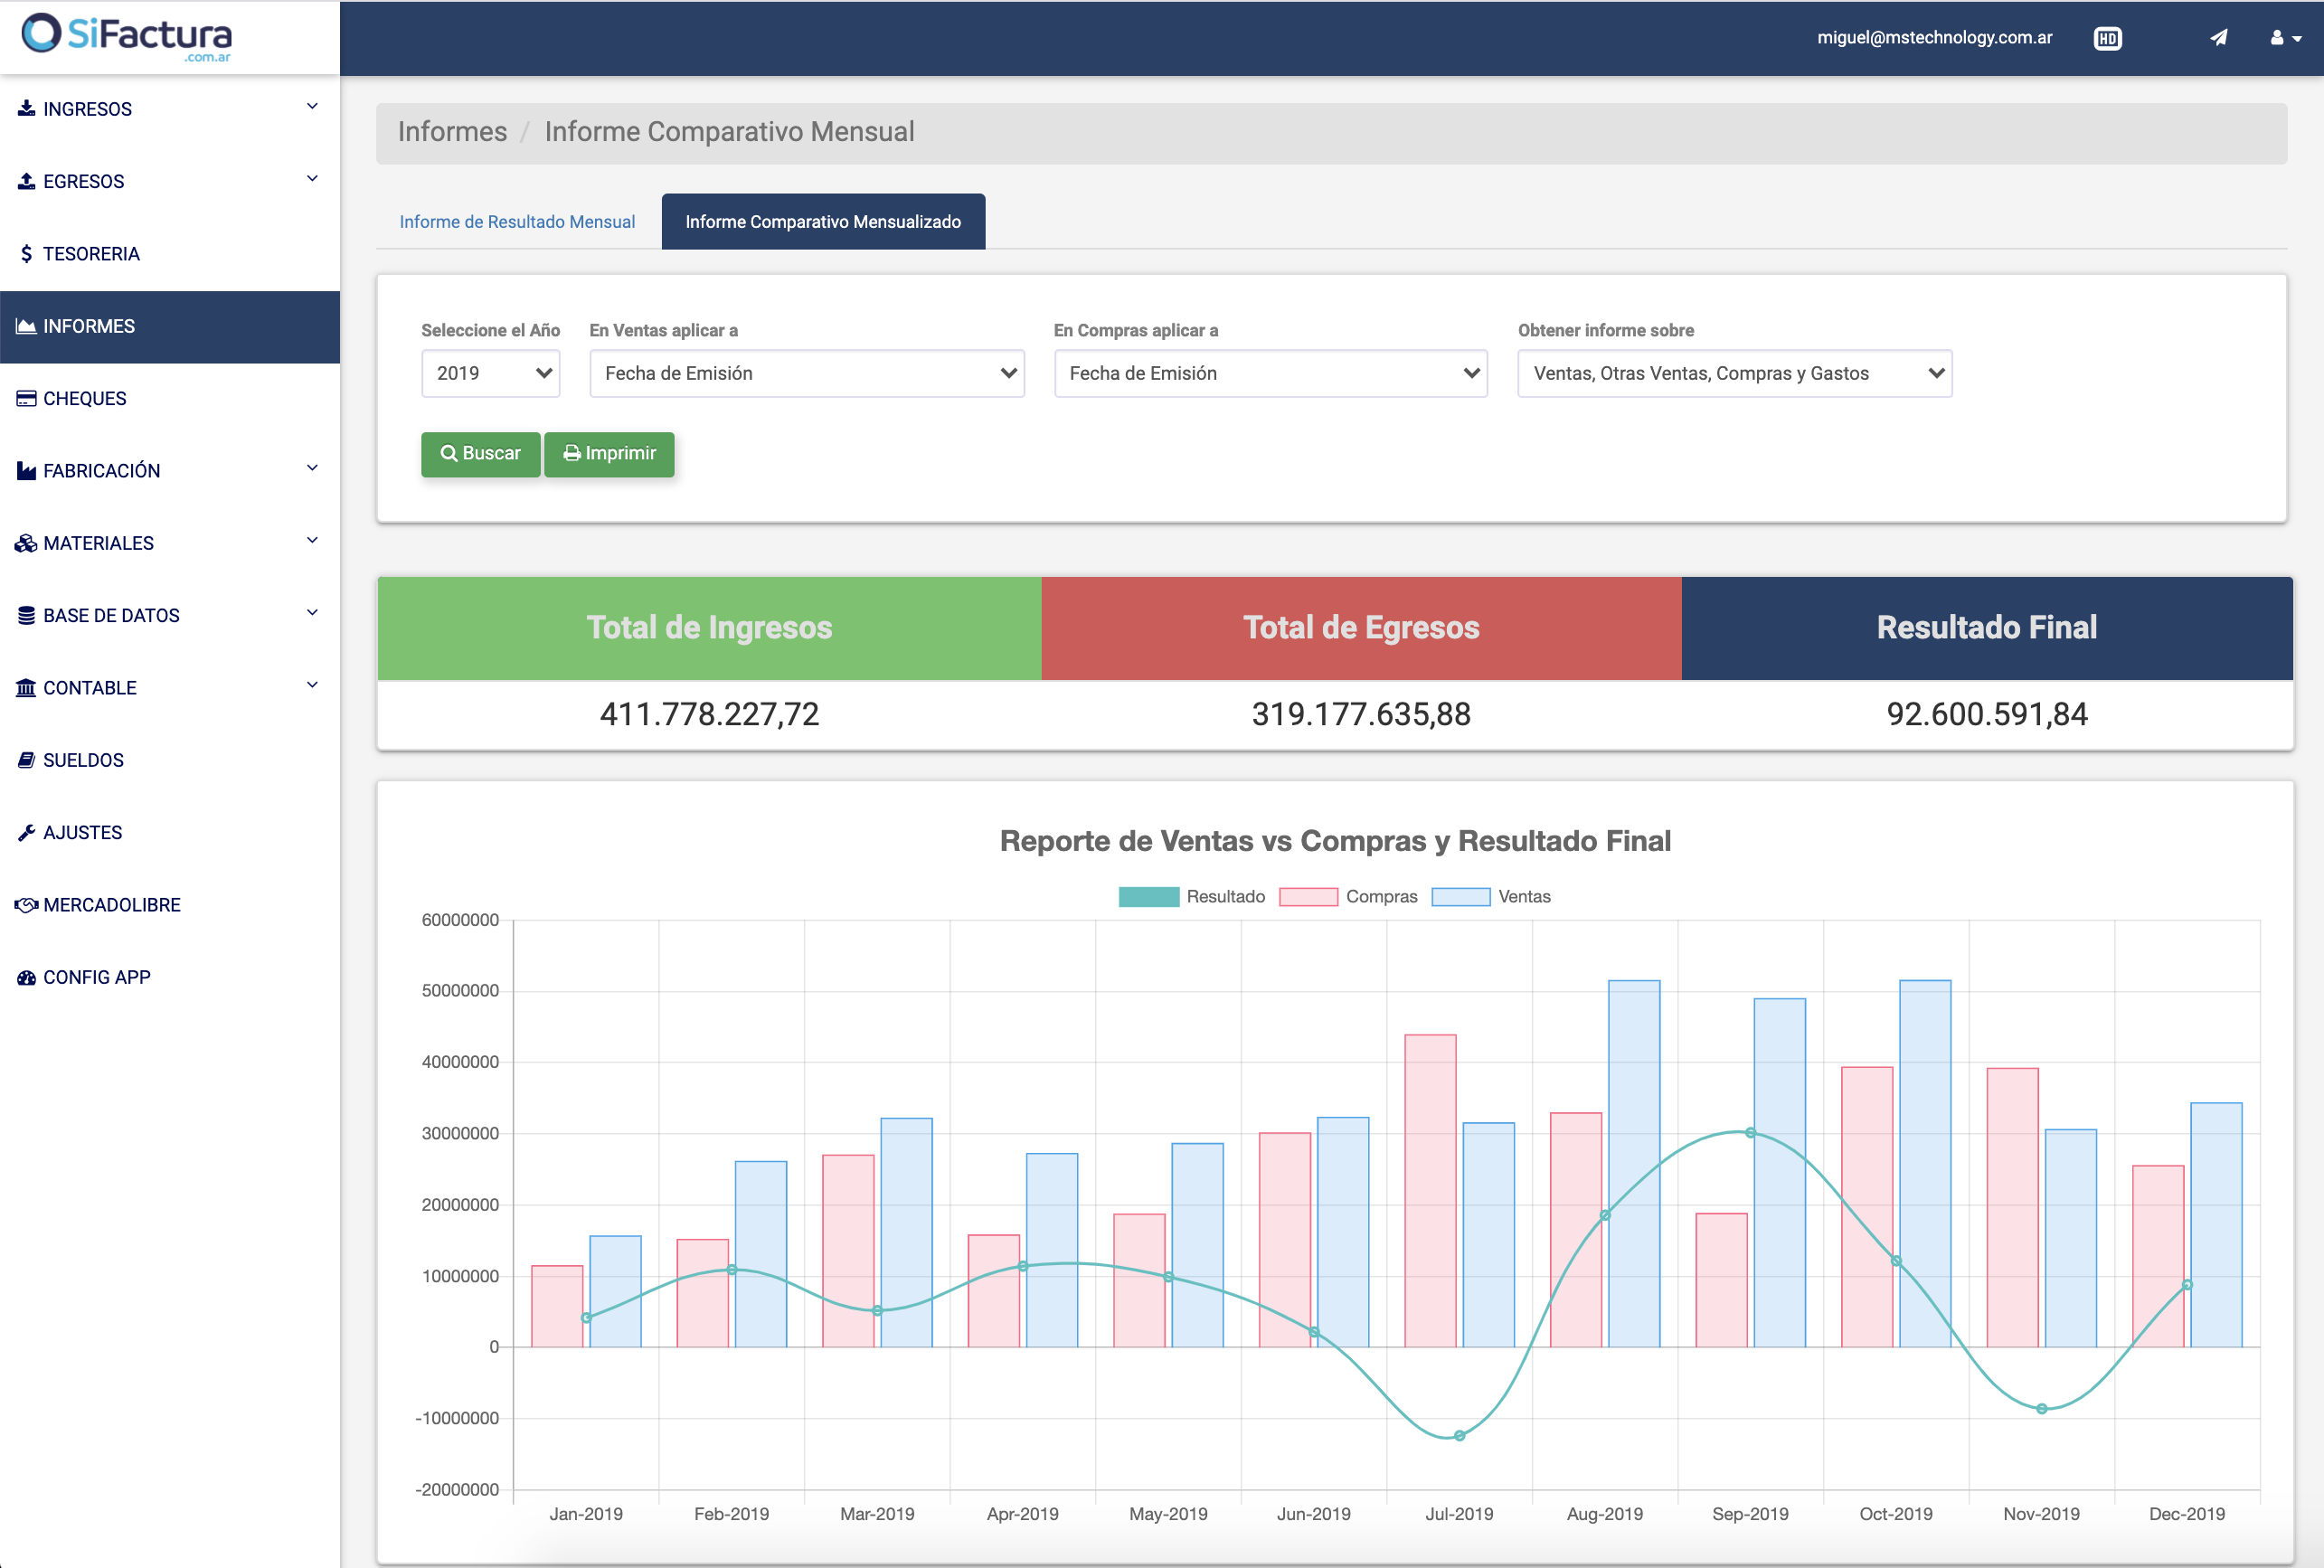The width and height of the screenshot is (2324, 1568).
Task: Switch to Informe de Resultado Mensual tab
Action: click(x=517, y=221)
